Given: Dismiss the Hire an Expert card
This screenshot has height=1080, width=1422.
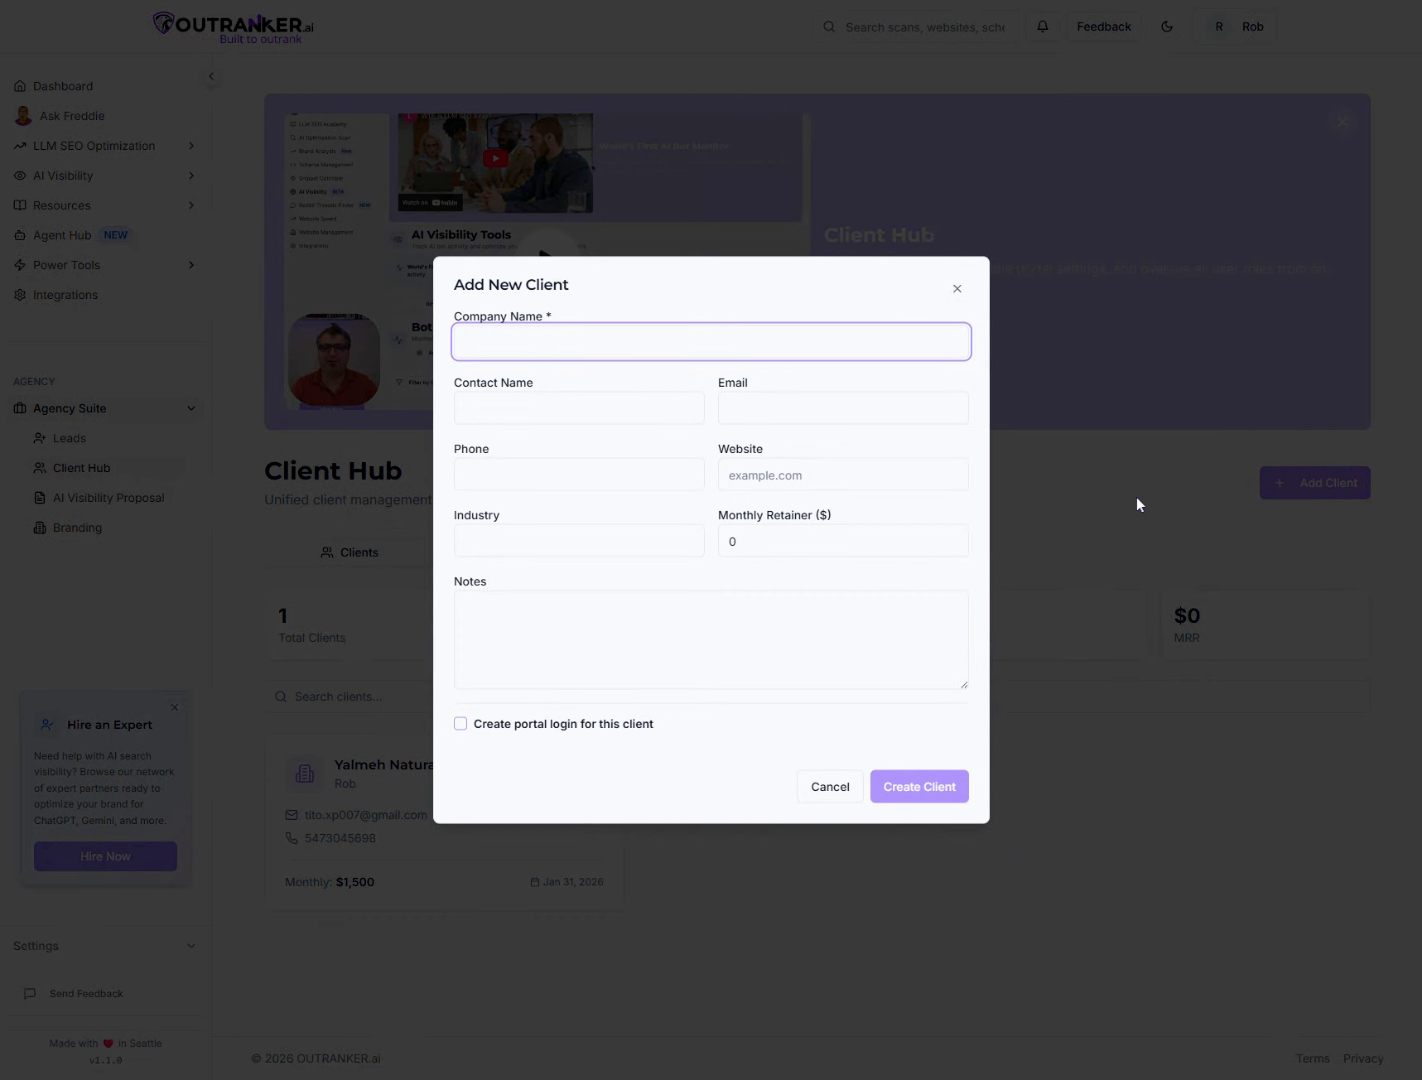Looking at the screenshot, I should (174, 708).
